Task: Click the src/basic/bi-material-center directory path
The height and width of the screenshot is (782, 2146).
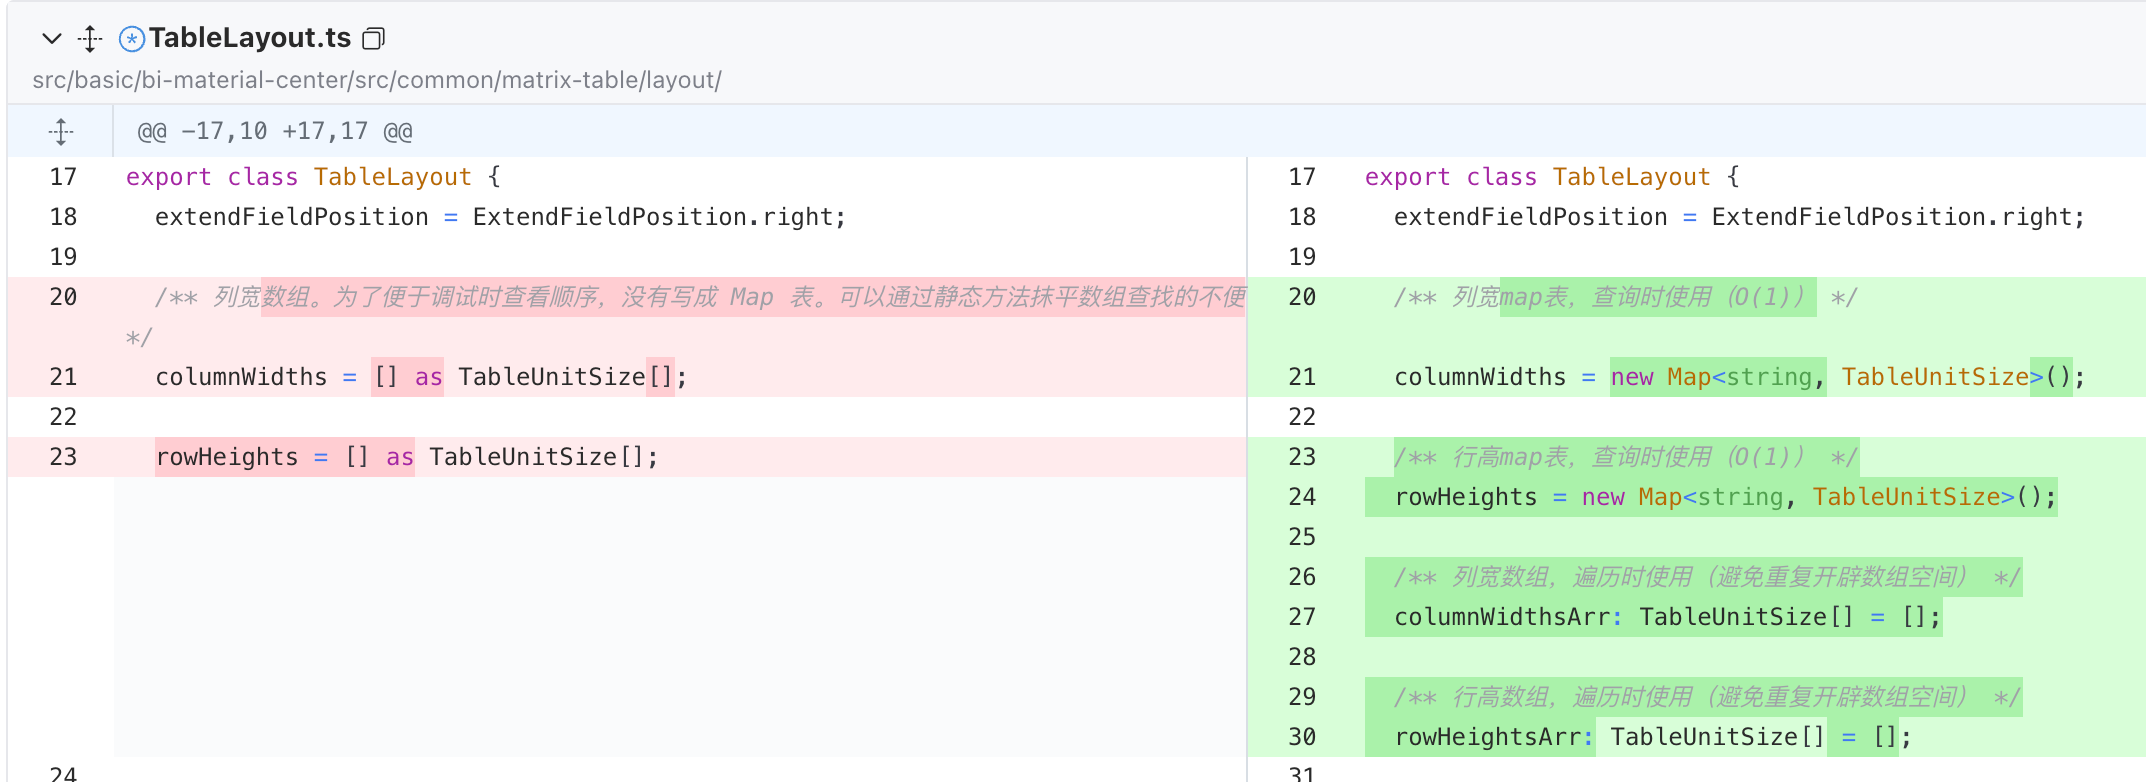Action: 376,80
